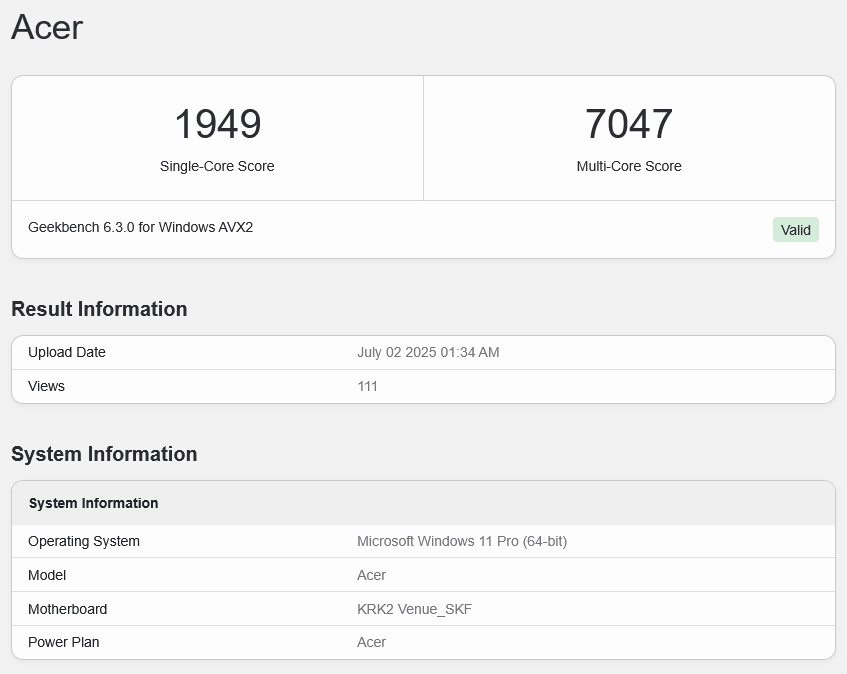Select the view count 111

pyautogui.click(x=367, y=386)
